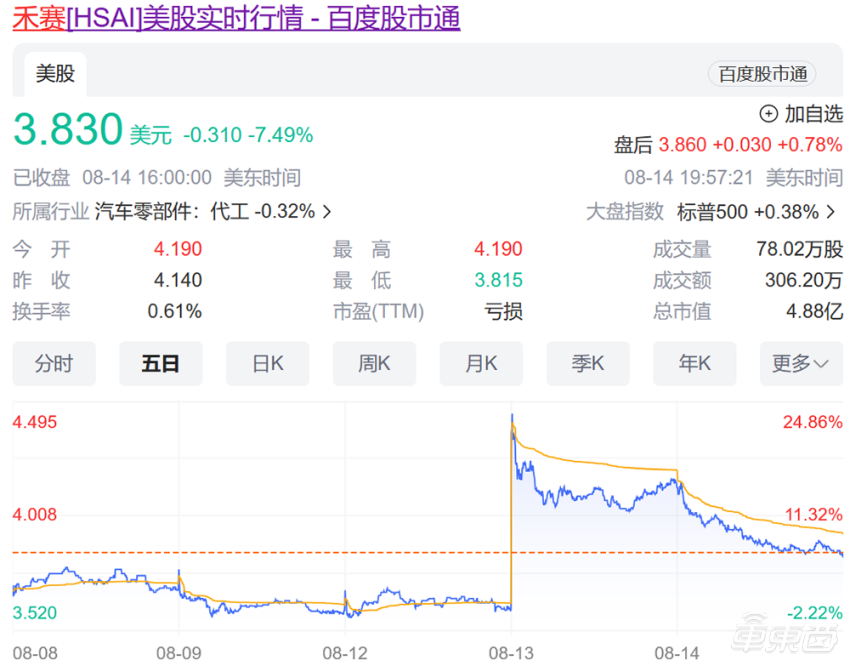
Task: Expand index details chevron after +0.38%
Action: [831, 212]
